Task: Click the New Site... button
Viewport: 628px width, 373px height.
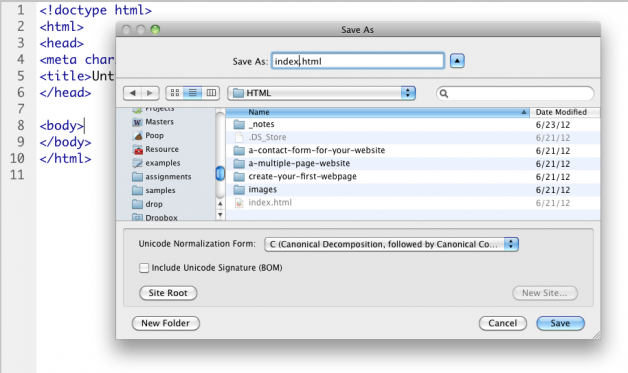Action: [545, 293]
